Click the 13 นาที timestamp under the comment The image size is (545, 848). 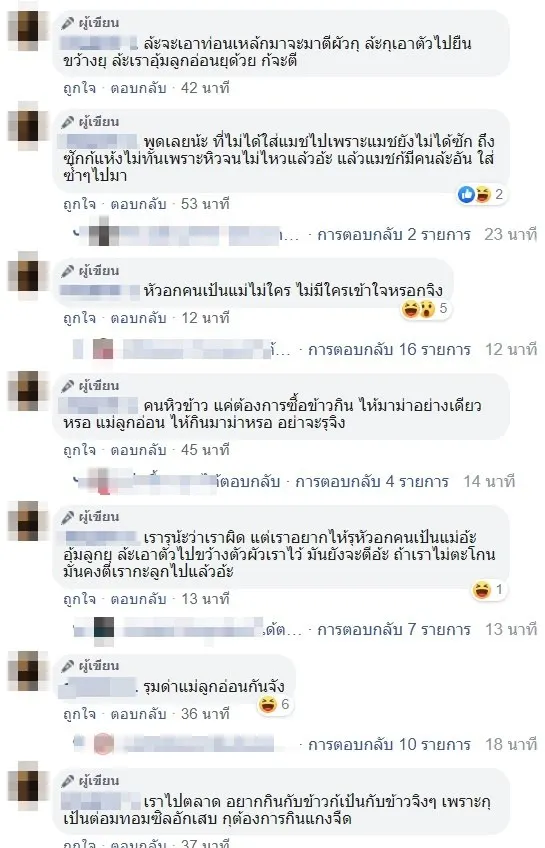(205, 599)
